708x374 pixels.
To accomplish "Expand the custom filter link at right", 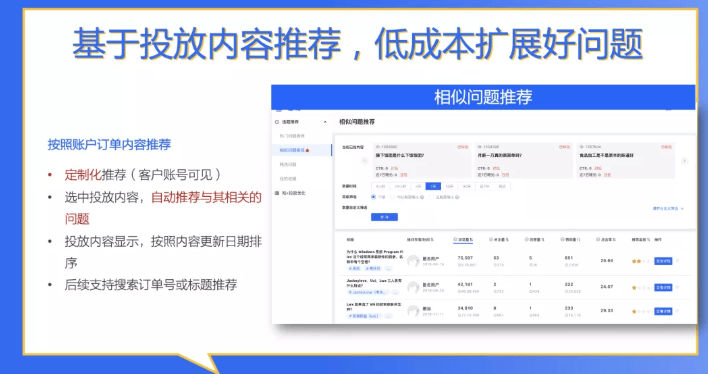I will point(668,209).
